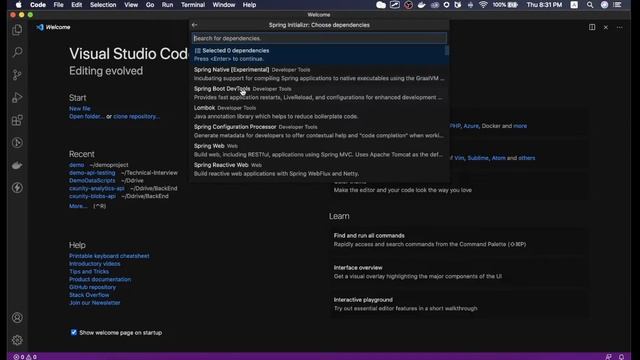Click Interface overview item
640x360 pixels.
pos(459,272)
